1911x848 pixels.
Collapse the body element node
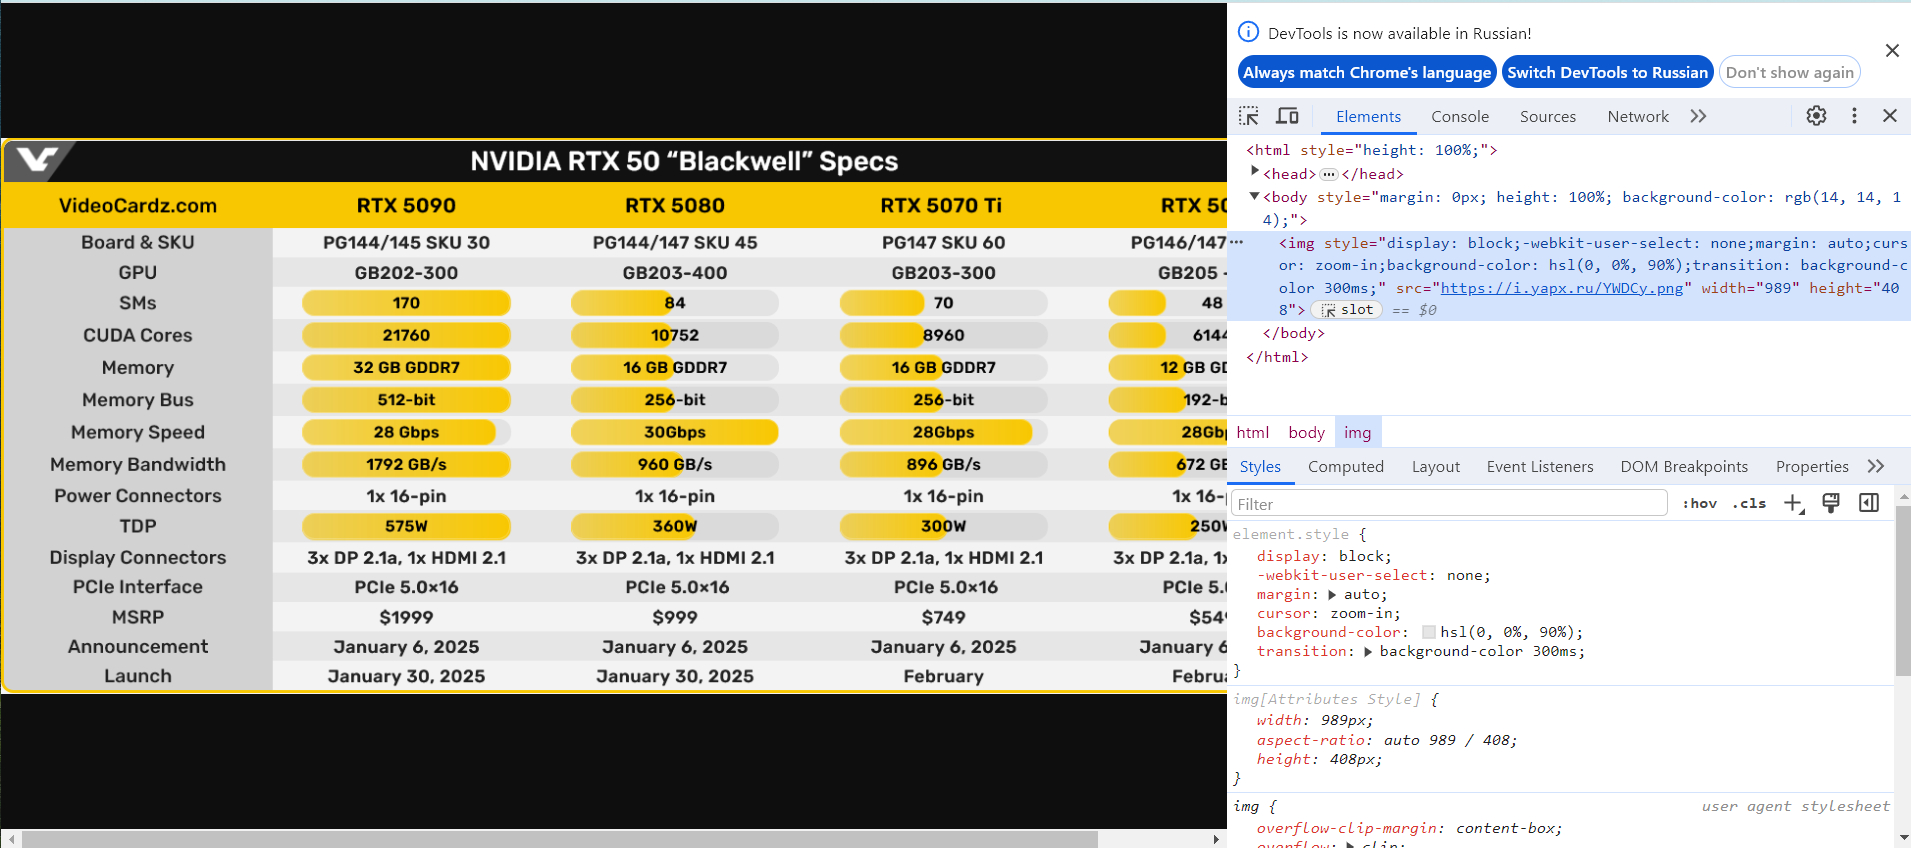(1255, 196)
